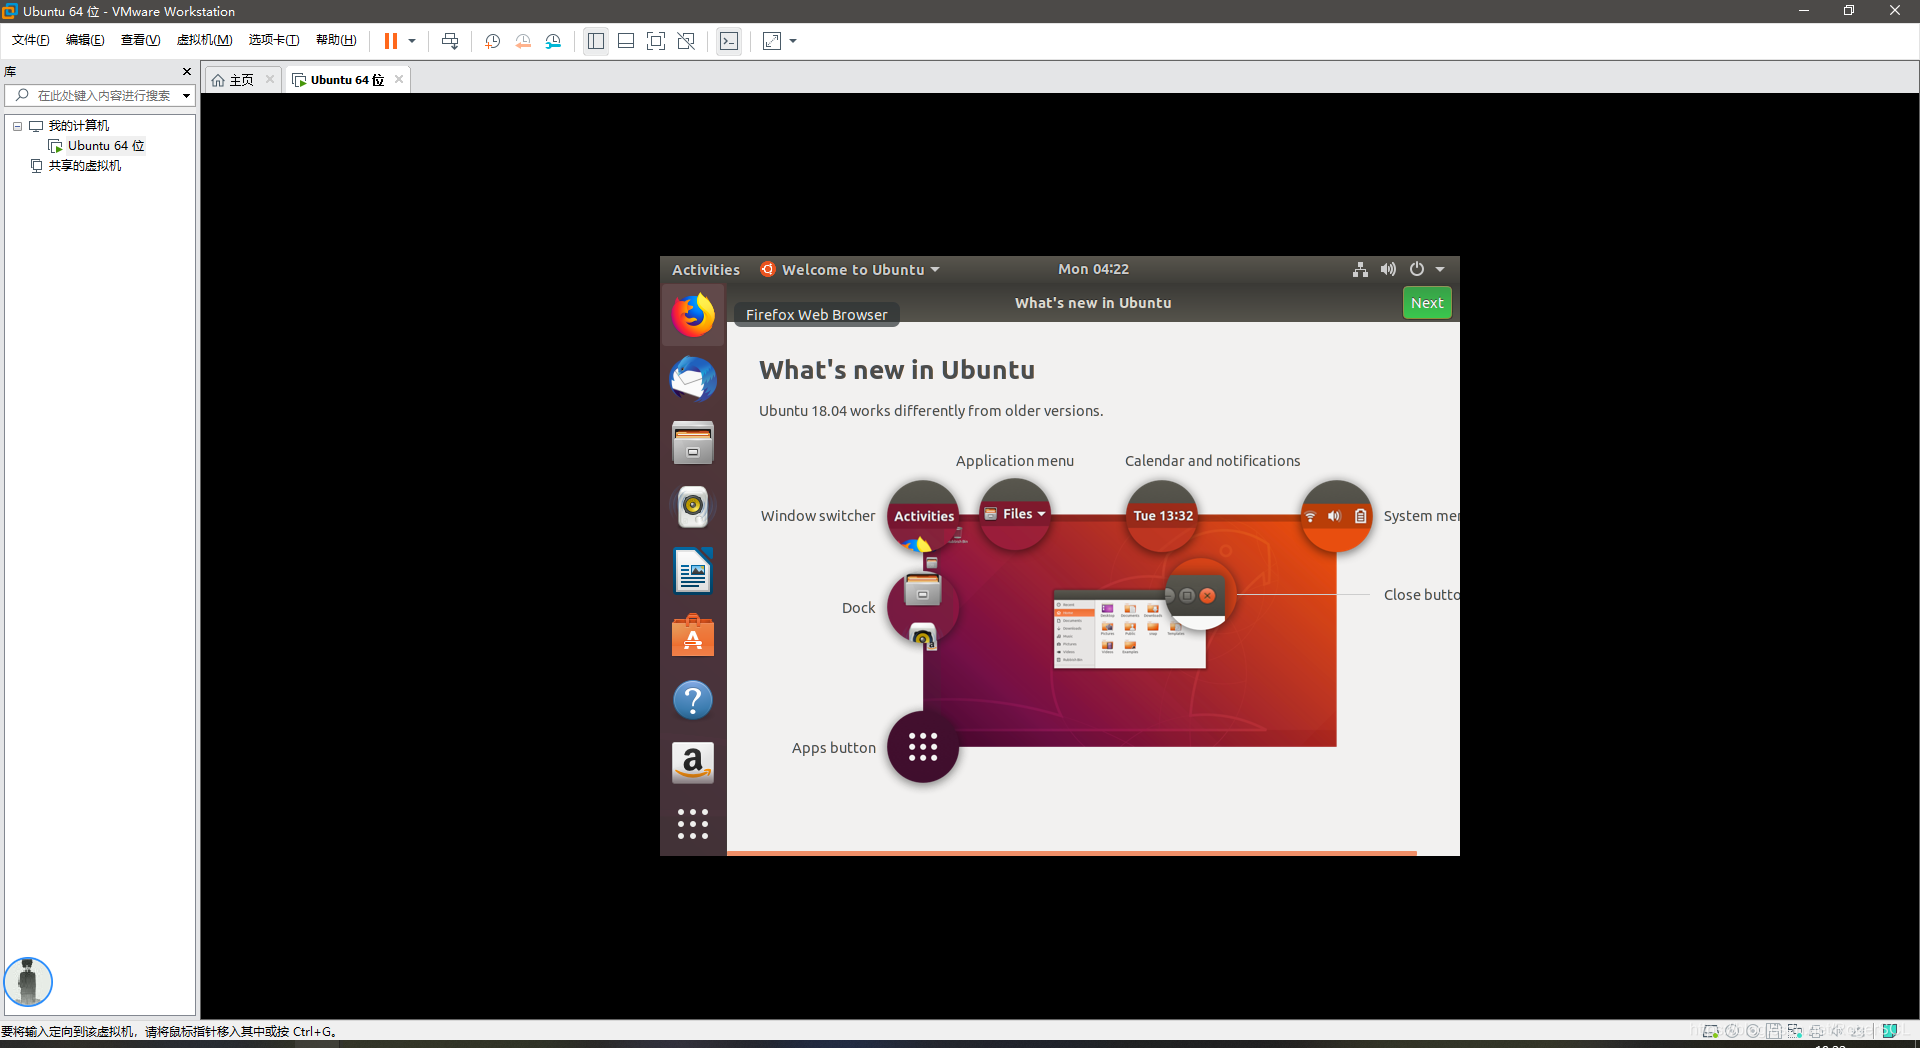
Task: Select 我的计算机 in the library tree
Action: coord(78,126)
